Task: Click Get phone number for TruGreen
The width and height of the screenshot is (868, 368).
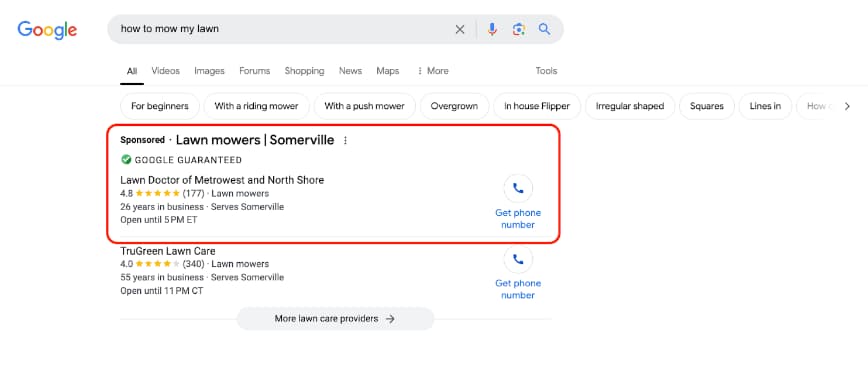Action: pyautogui.click(x=518, y=289)
